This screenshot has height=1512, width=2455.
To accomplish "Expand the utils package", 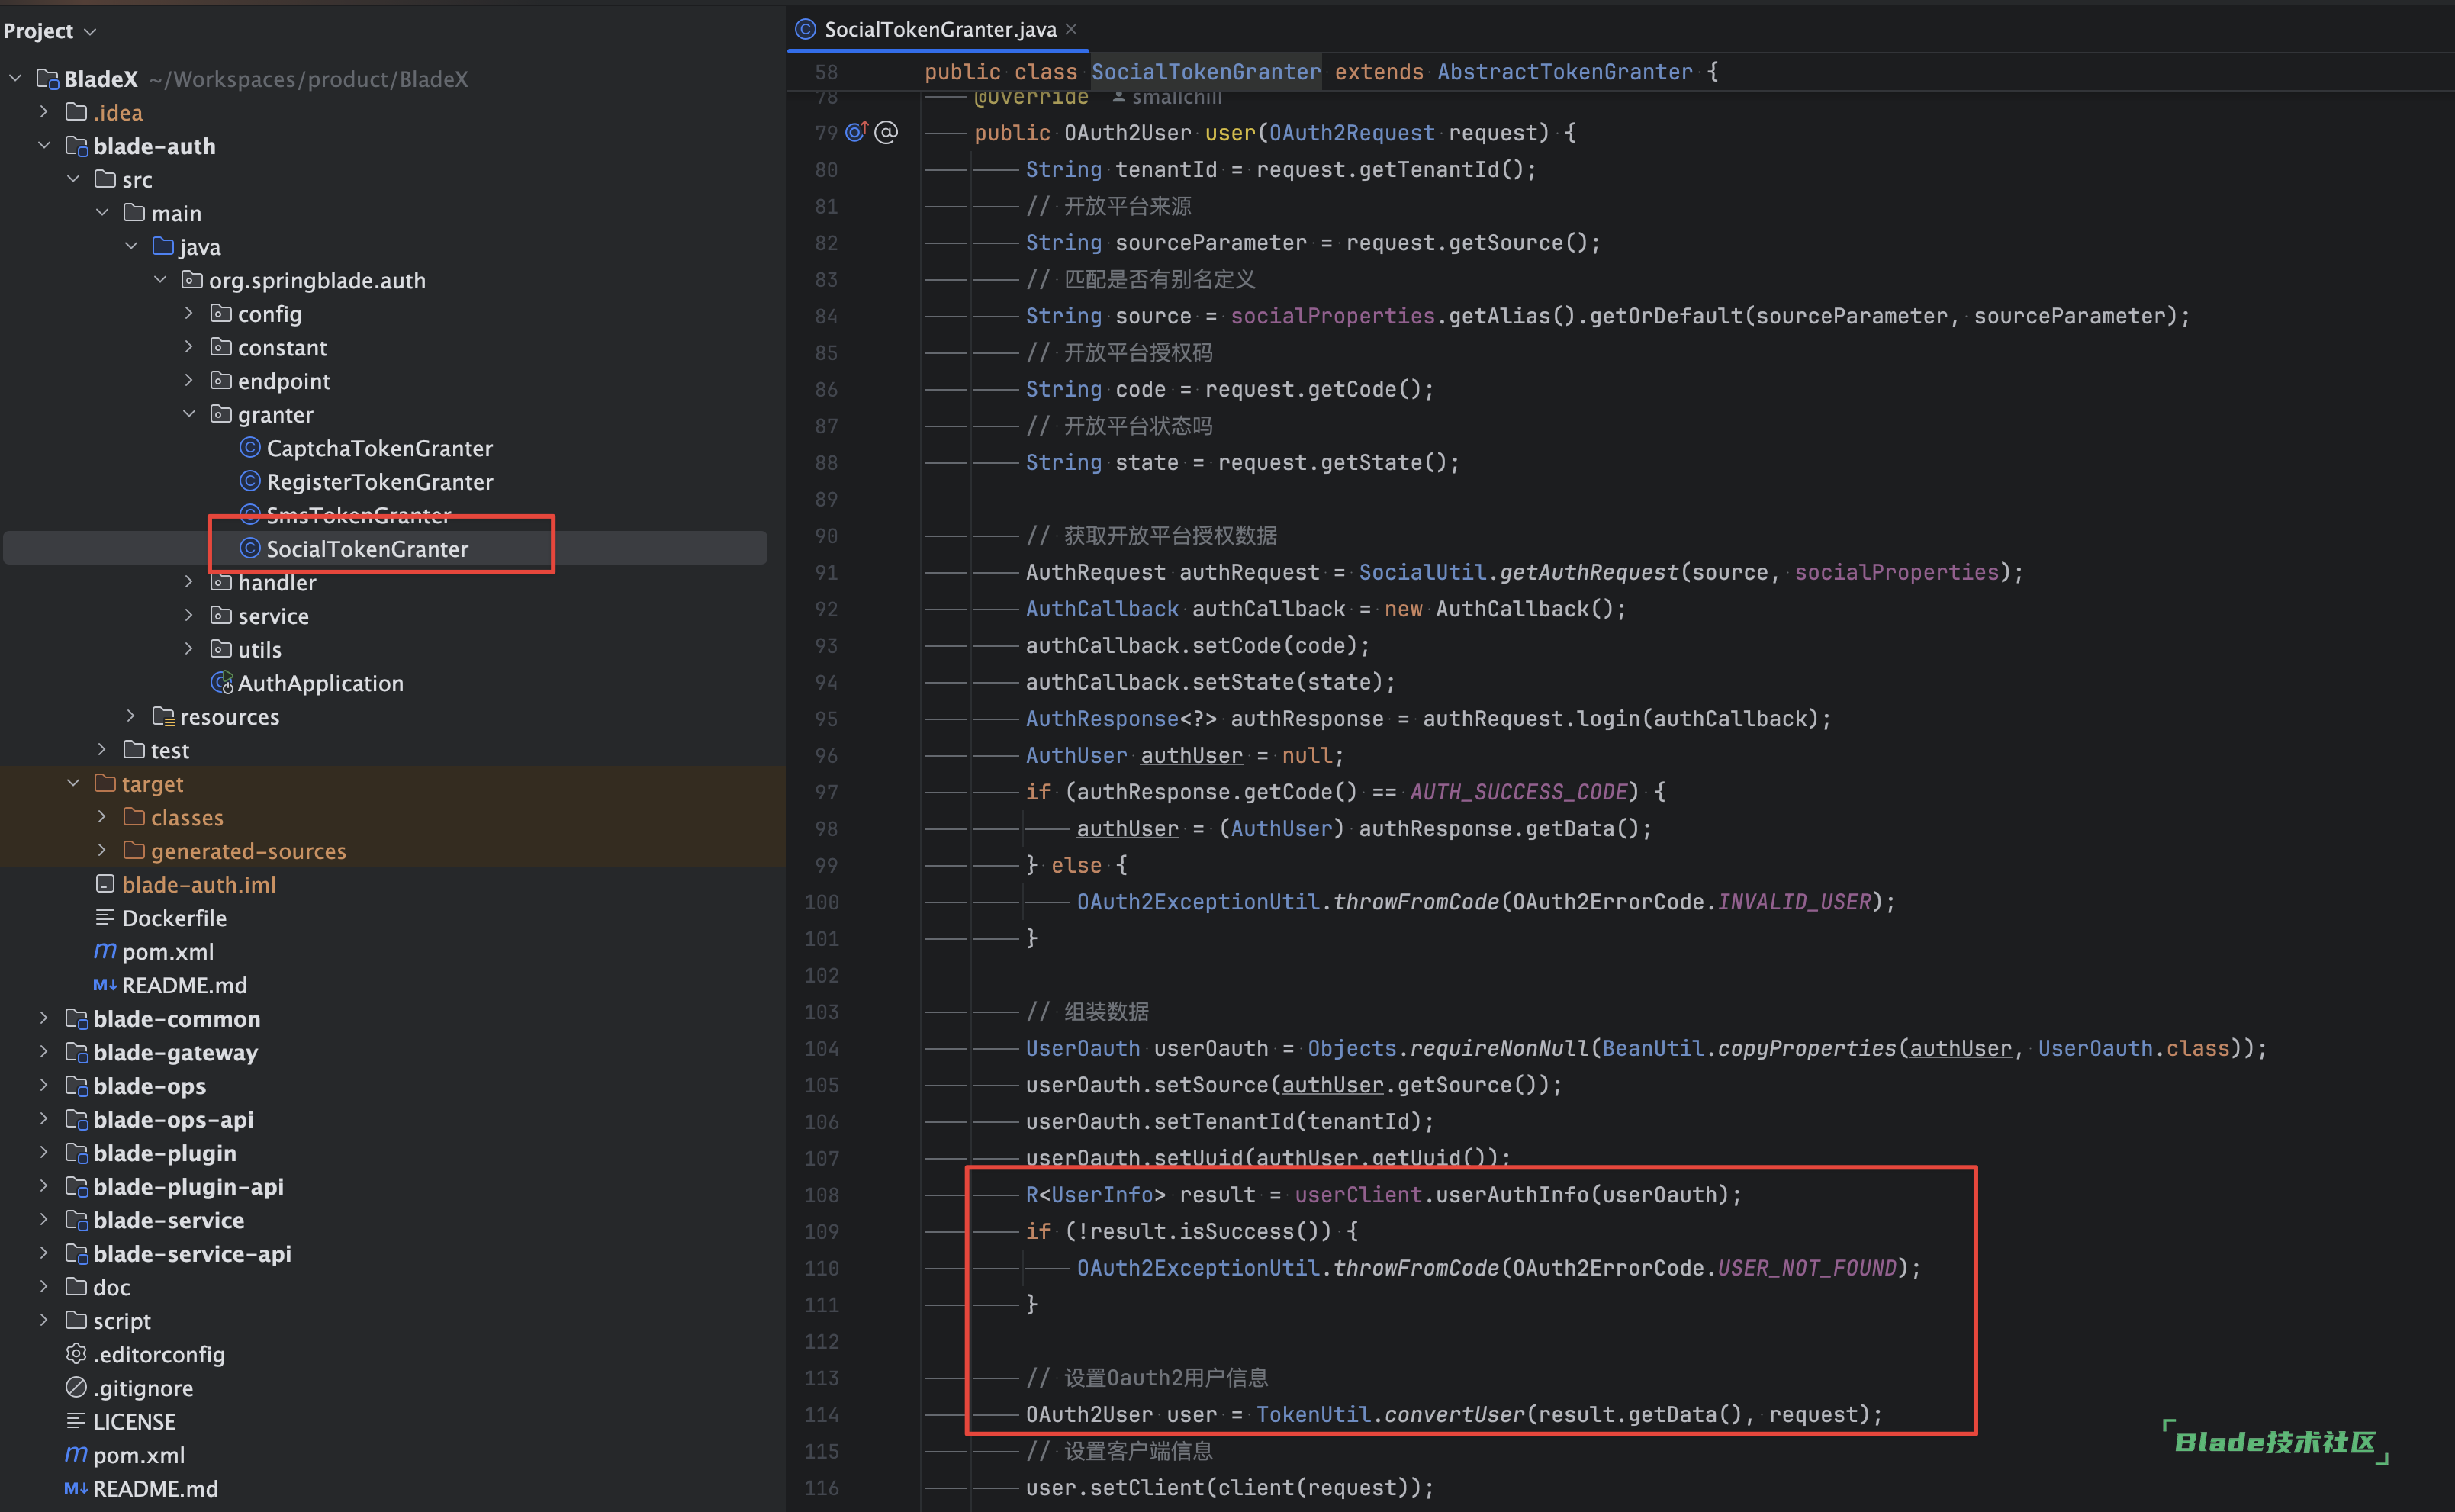I will click(x=189, y=649).
